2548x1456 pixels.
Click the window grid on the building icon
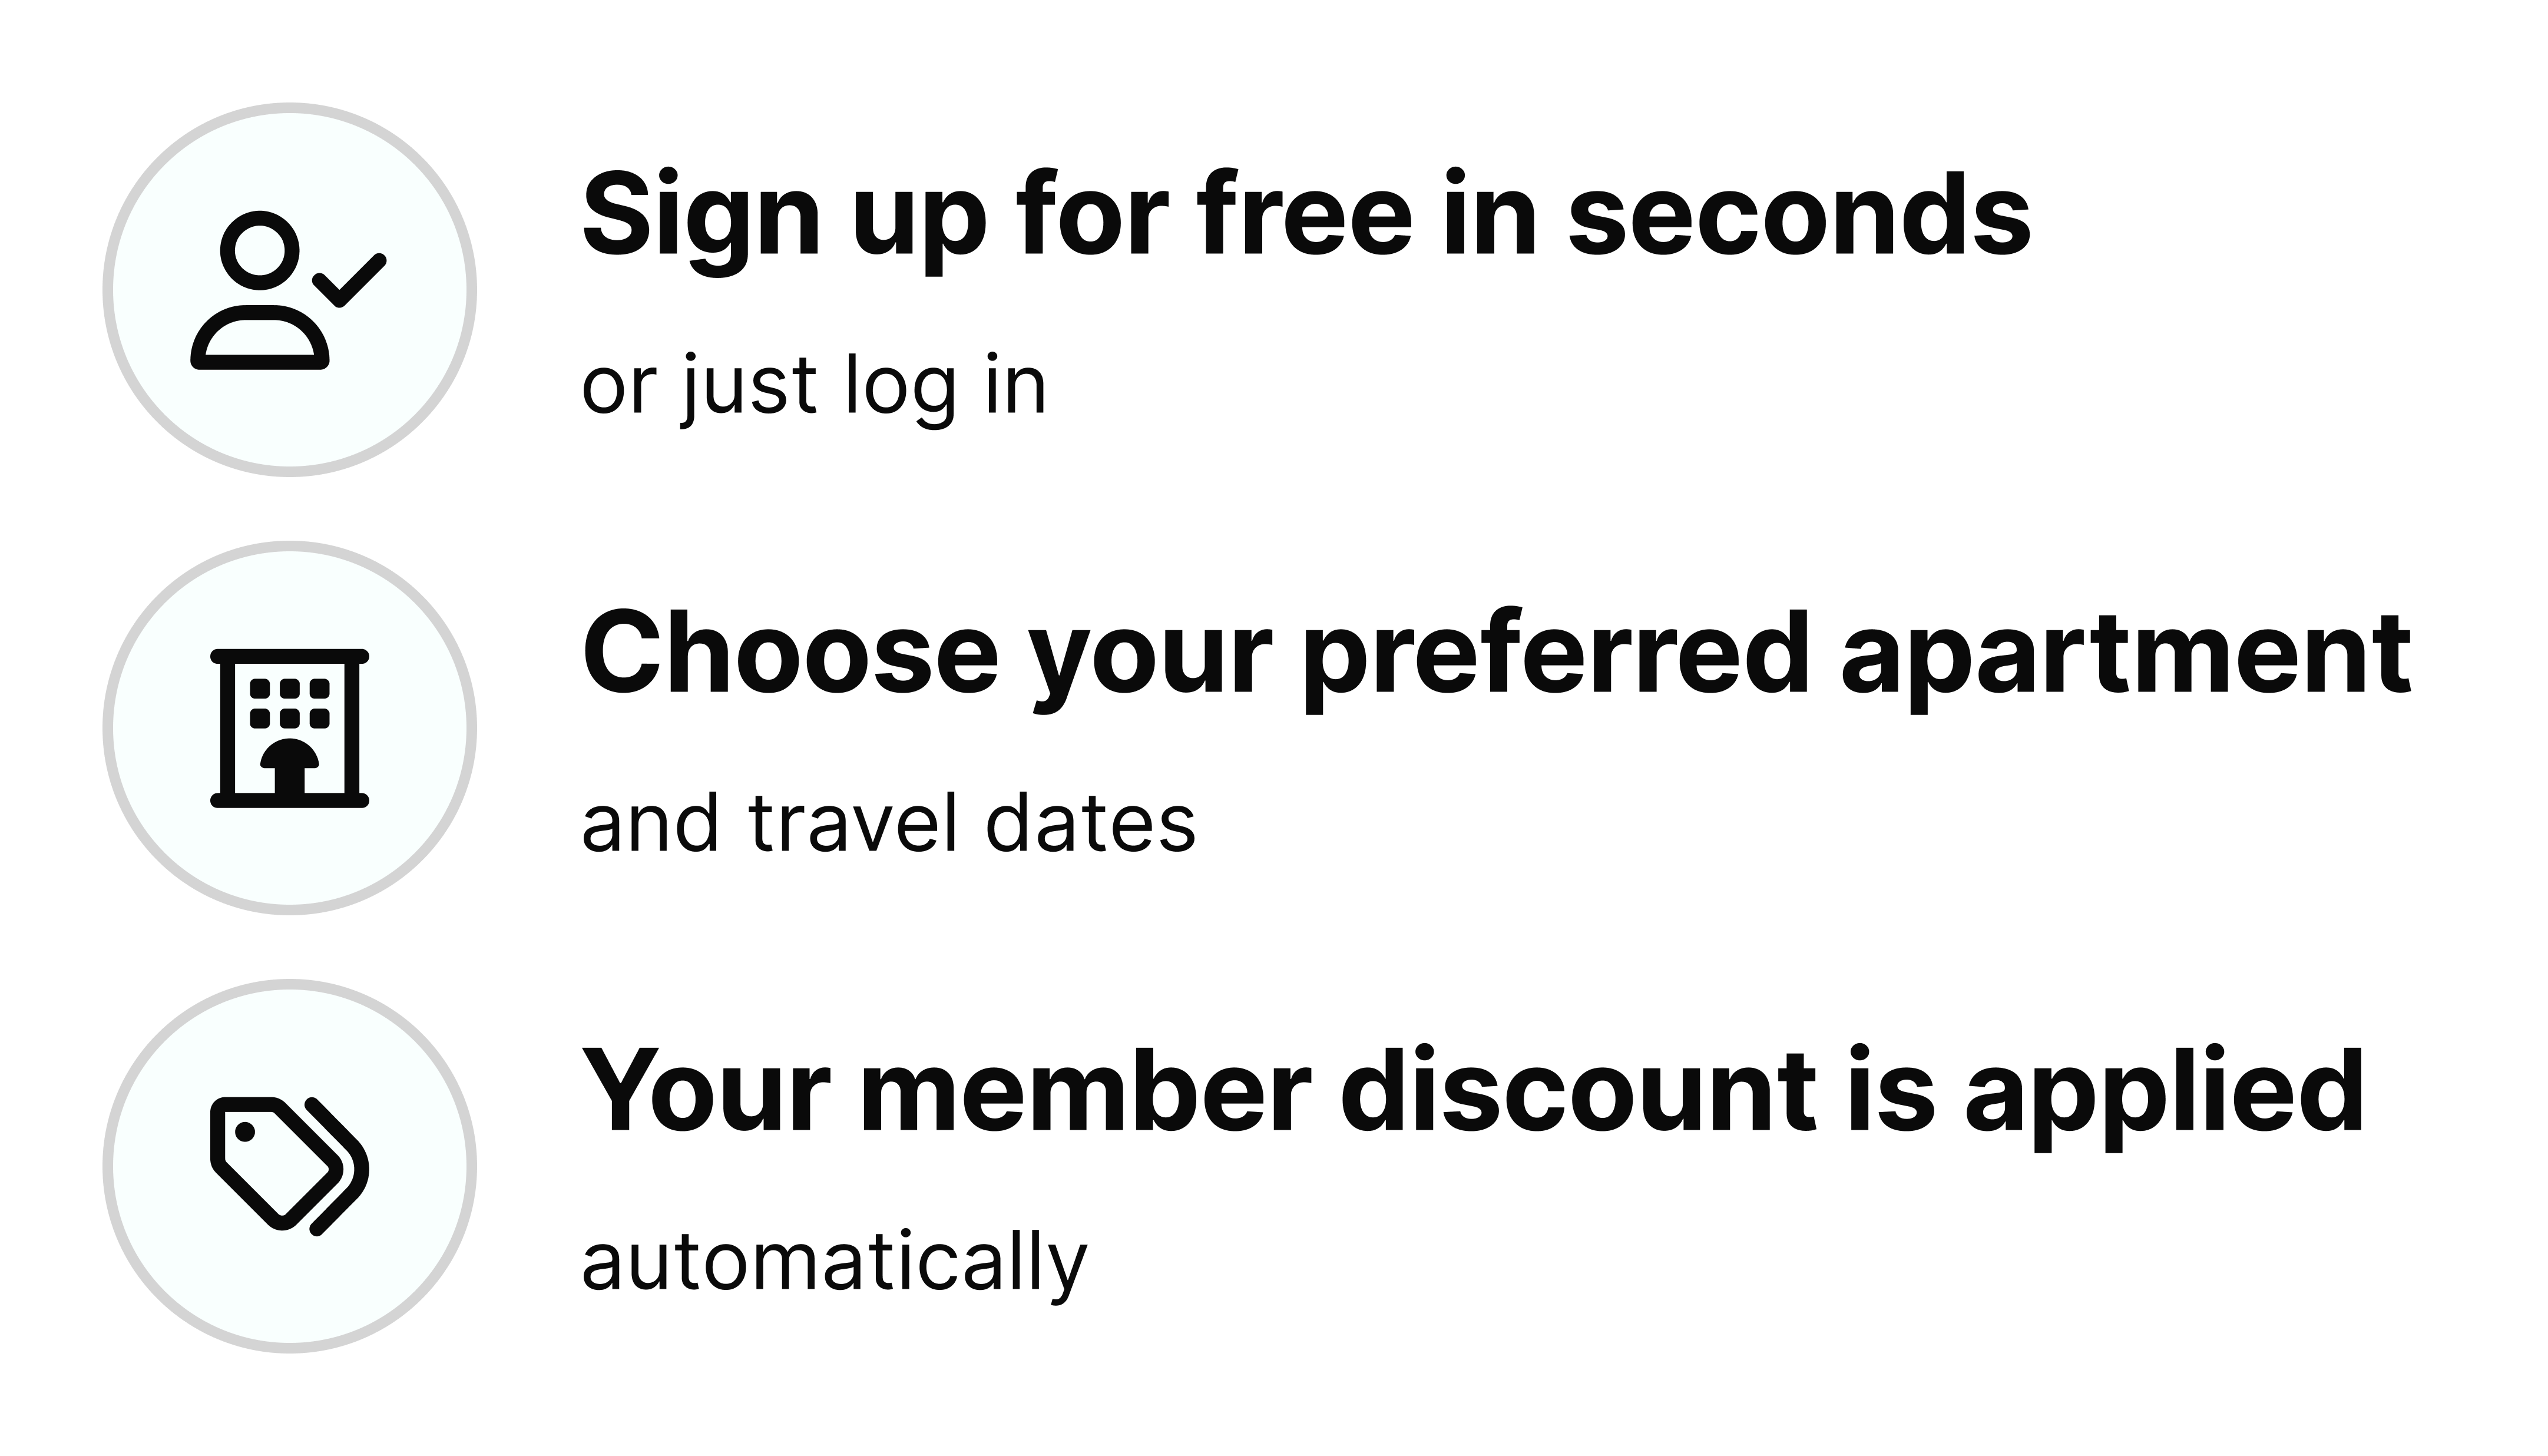(x=289, y=703)
